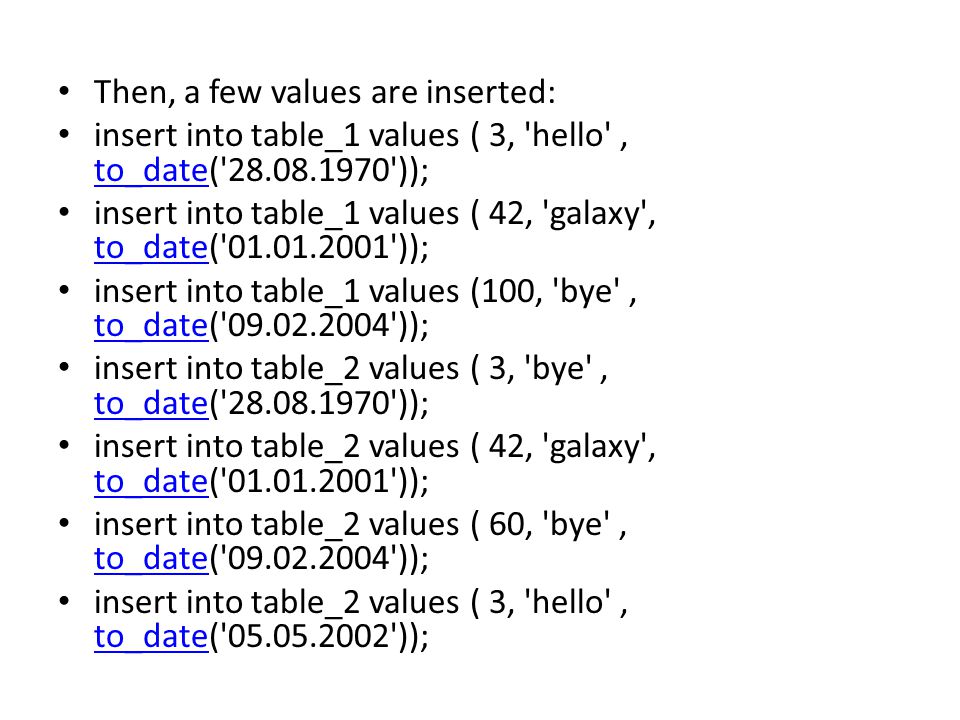This screenshot has width=960, height=720.
Task: Follow to_date link before '09.02.2004' in table_1
Action: click(x=151, y=326)
